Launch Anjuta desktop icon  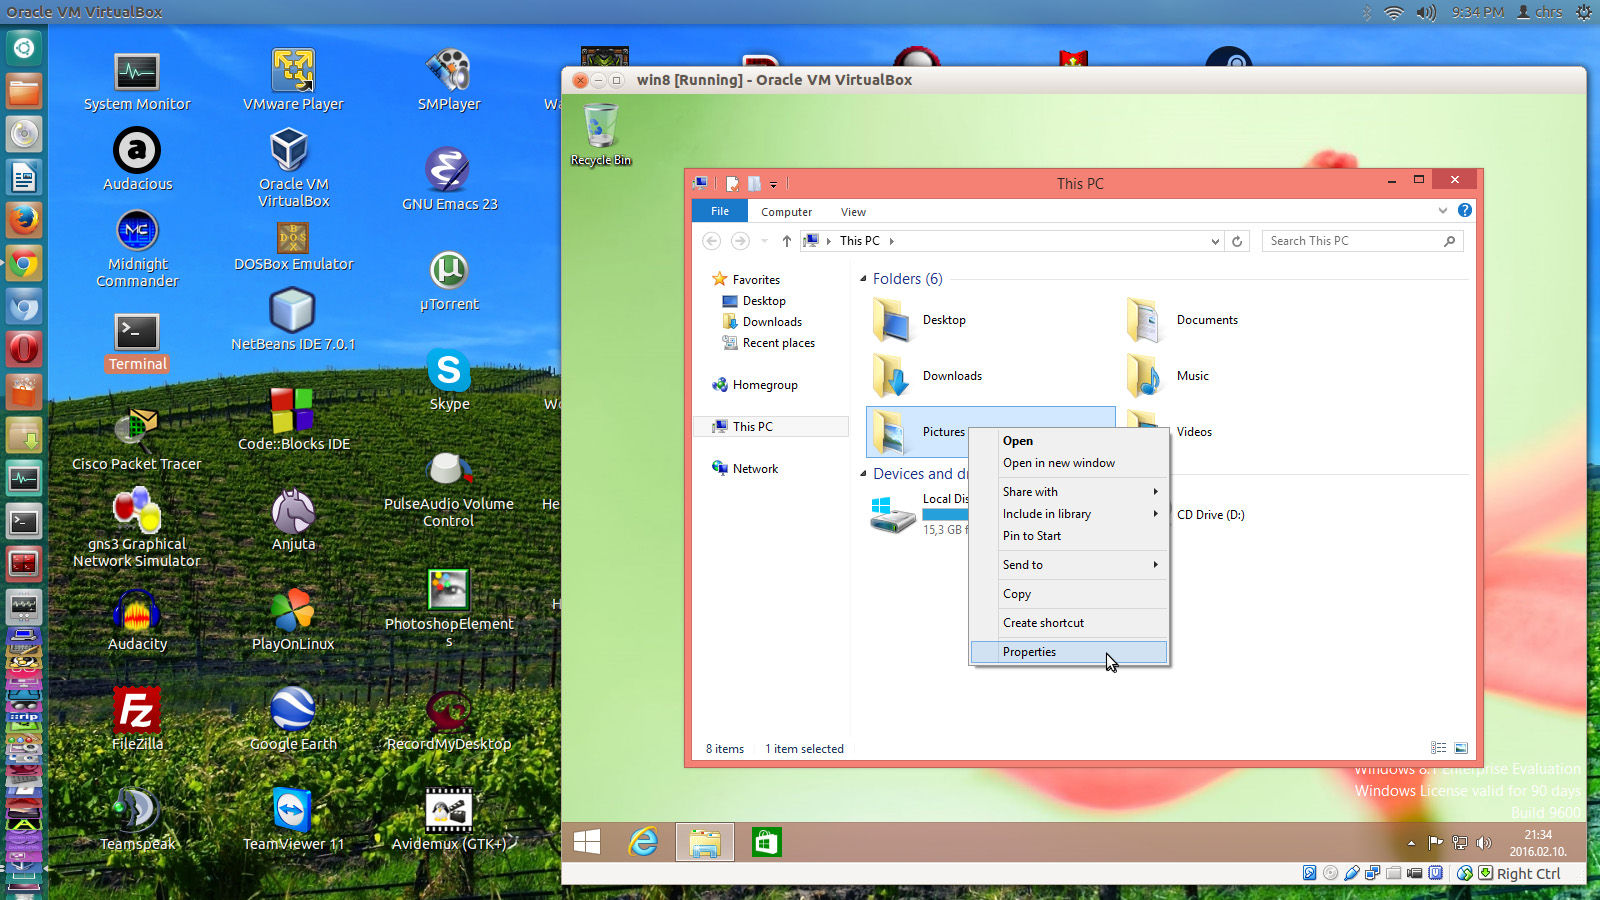293,520
